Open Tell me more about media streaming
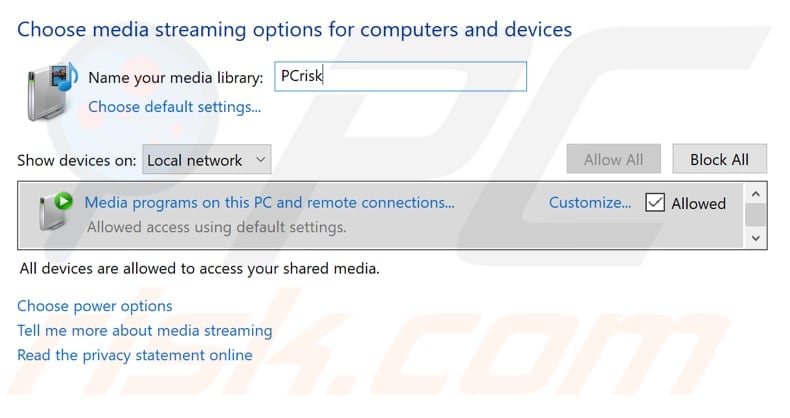 (x=145, y=330)
